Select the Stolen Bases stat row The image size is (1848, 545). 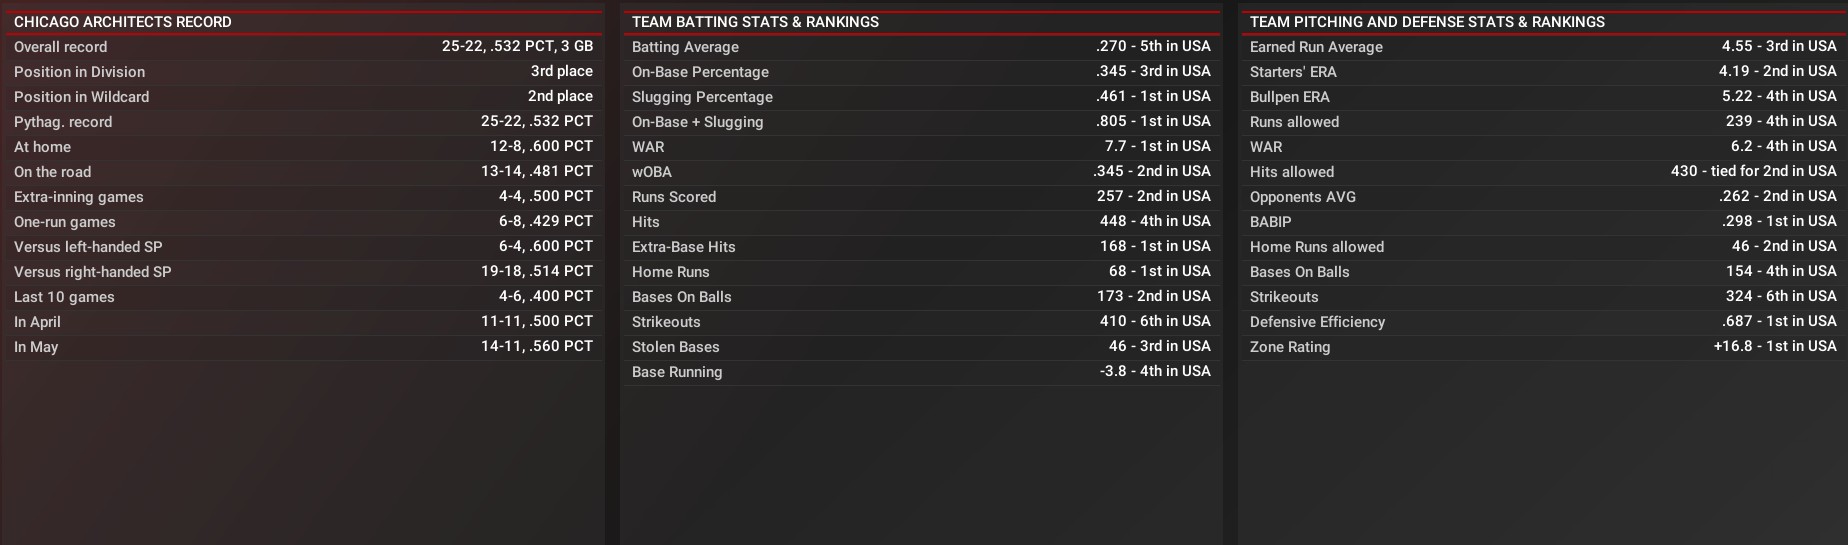920,347
